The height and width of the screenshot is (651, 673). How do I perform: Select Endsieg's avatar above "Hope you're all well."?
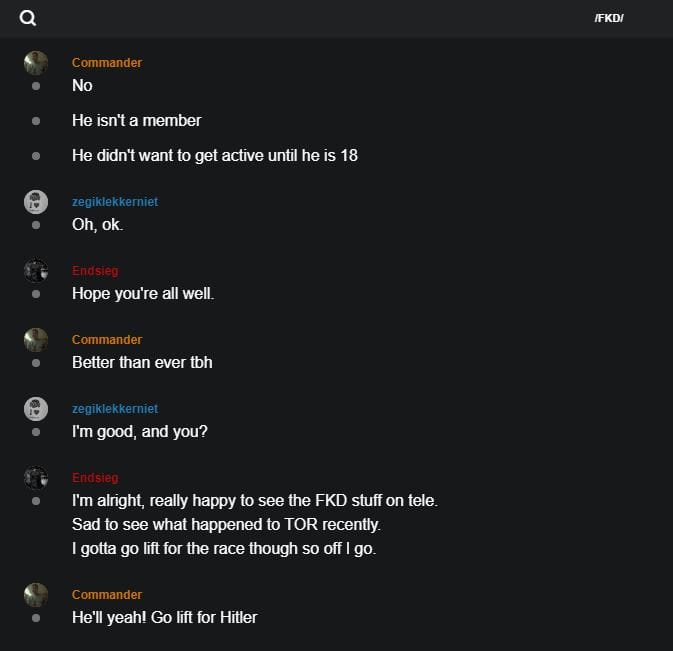point(36,271)
